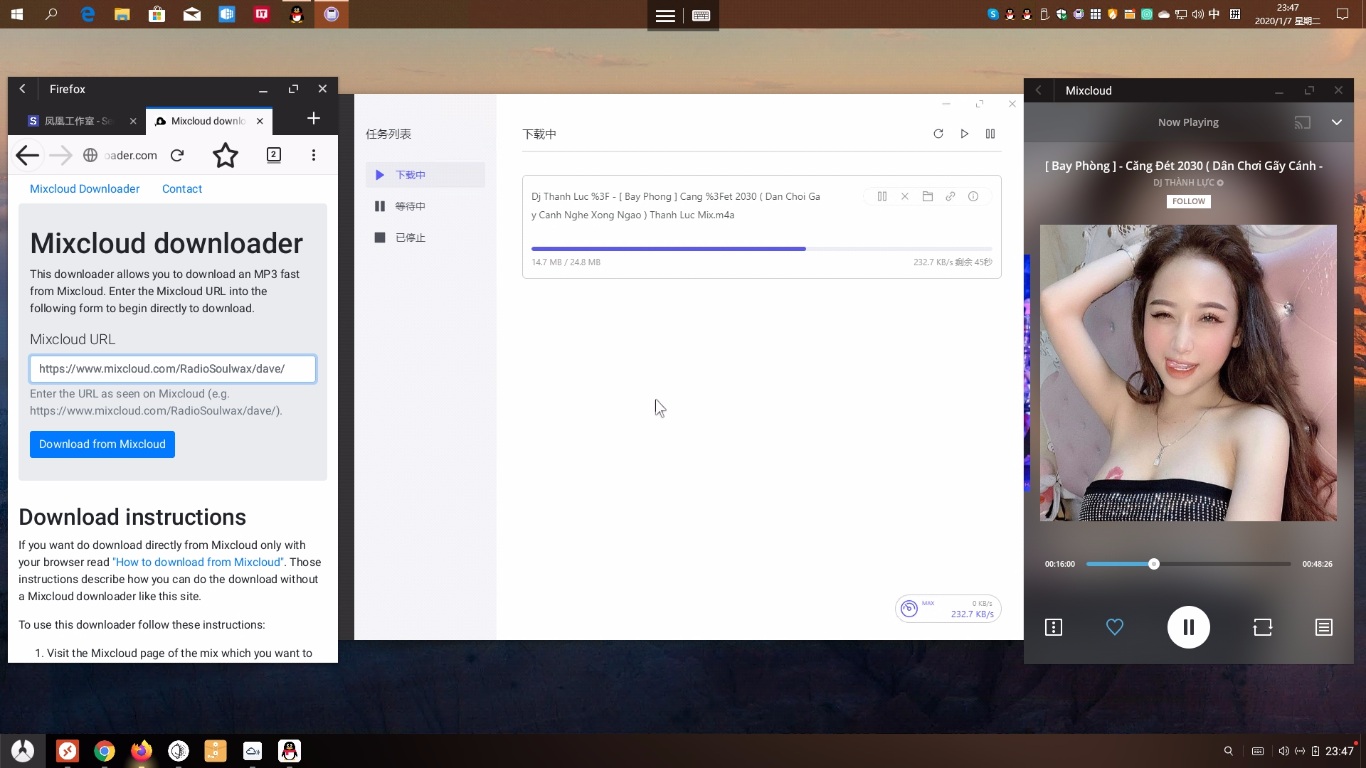Open the QQ penguin in the bottom dock
Image resolution: width=1366 pixels, height=768 pixels.
(289, 751)
